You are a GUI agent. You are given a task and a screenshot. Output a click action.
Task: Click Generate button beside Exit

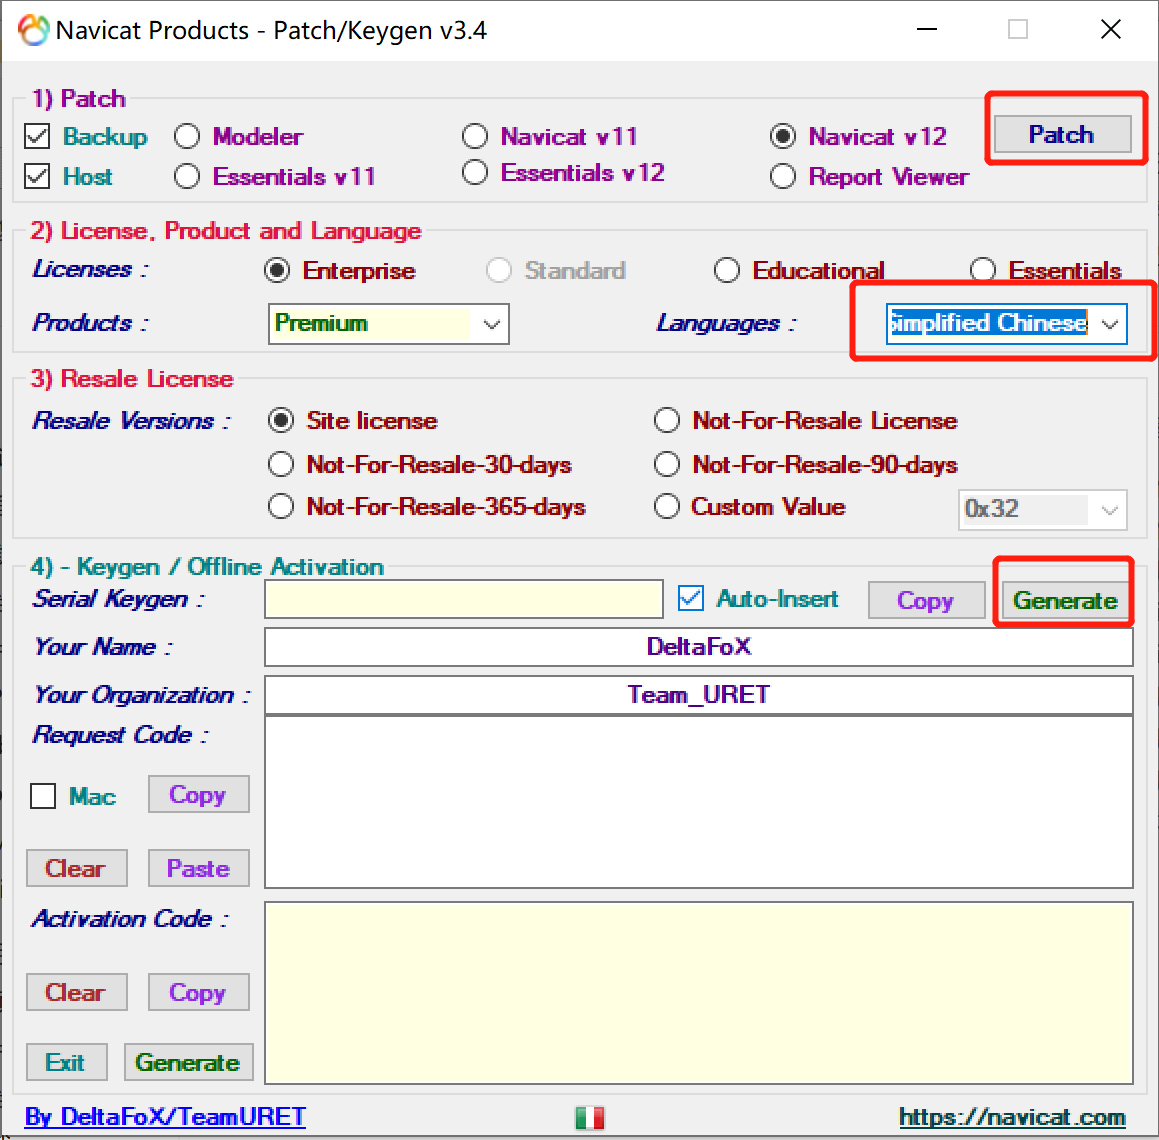[188, 1062]
